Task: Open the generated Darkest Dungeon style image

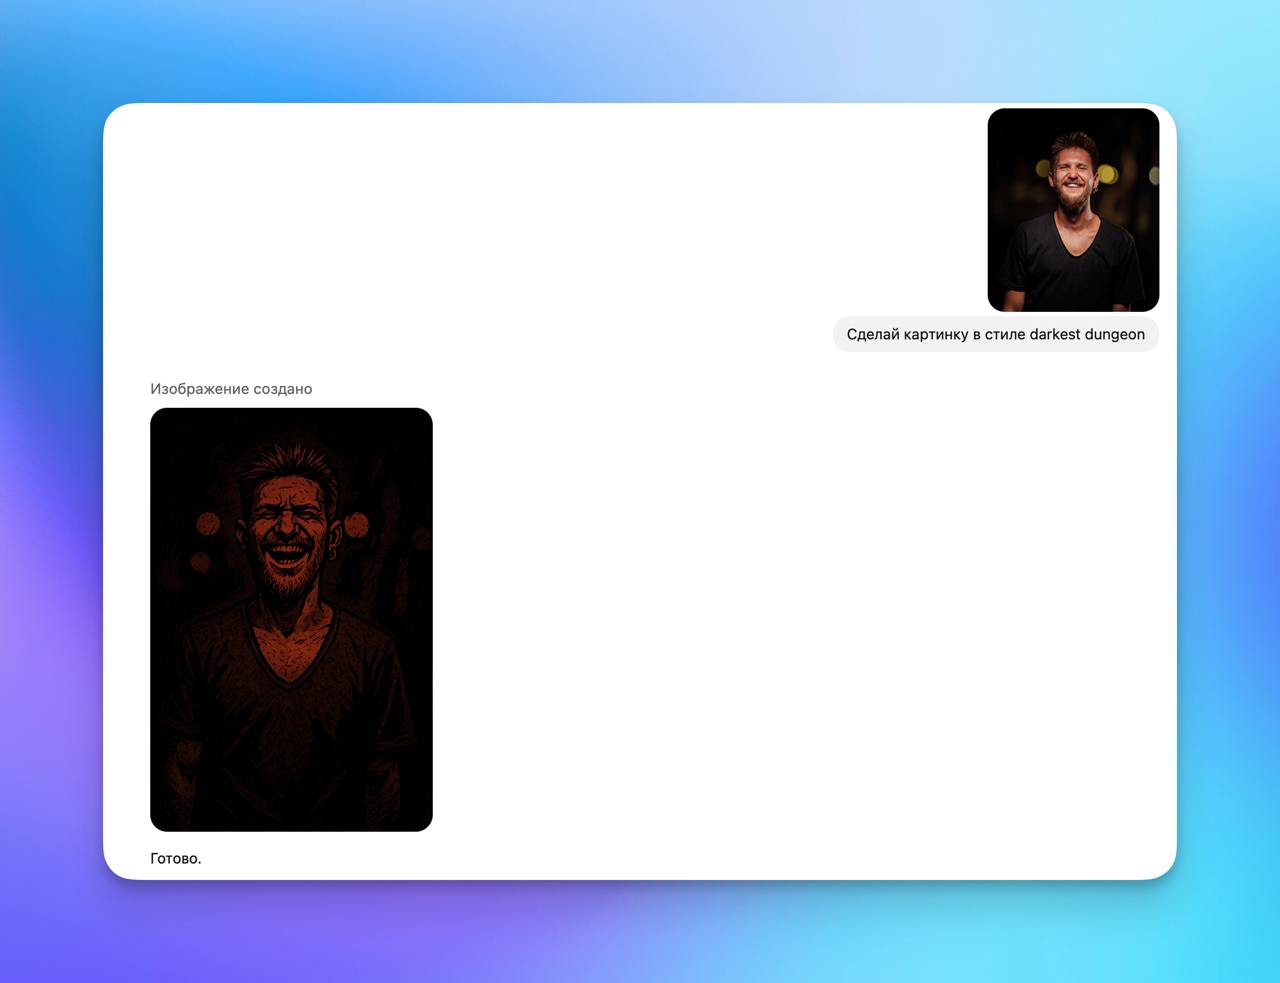Action: (291, 619)
